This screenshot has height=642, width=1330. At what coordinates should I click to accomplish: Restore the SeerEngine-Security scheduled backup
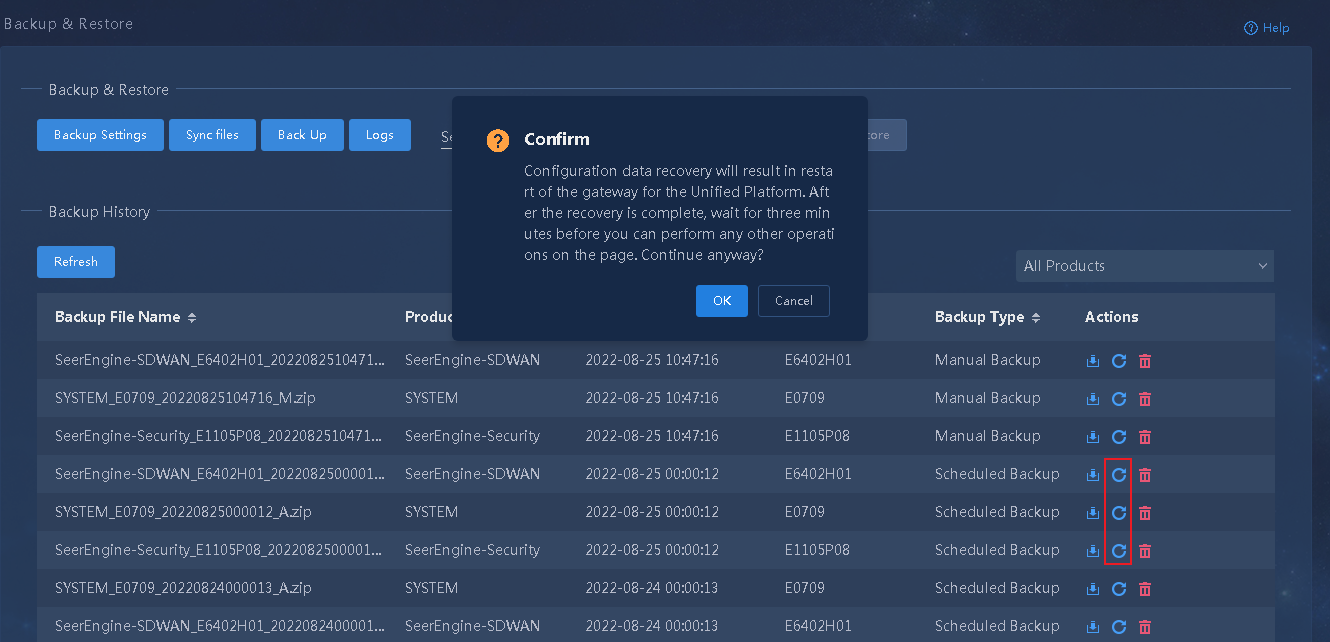point(1119,551)
